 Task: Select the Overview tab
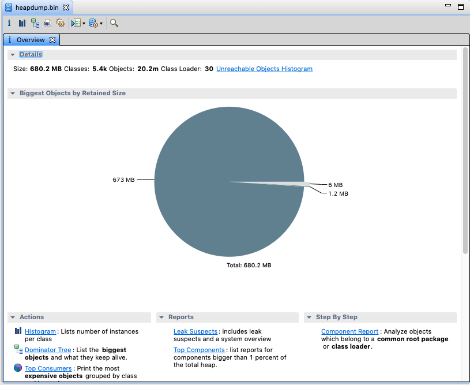tap(30, 40)
